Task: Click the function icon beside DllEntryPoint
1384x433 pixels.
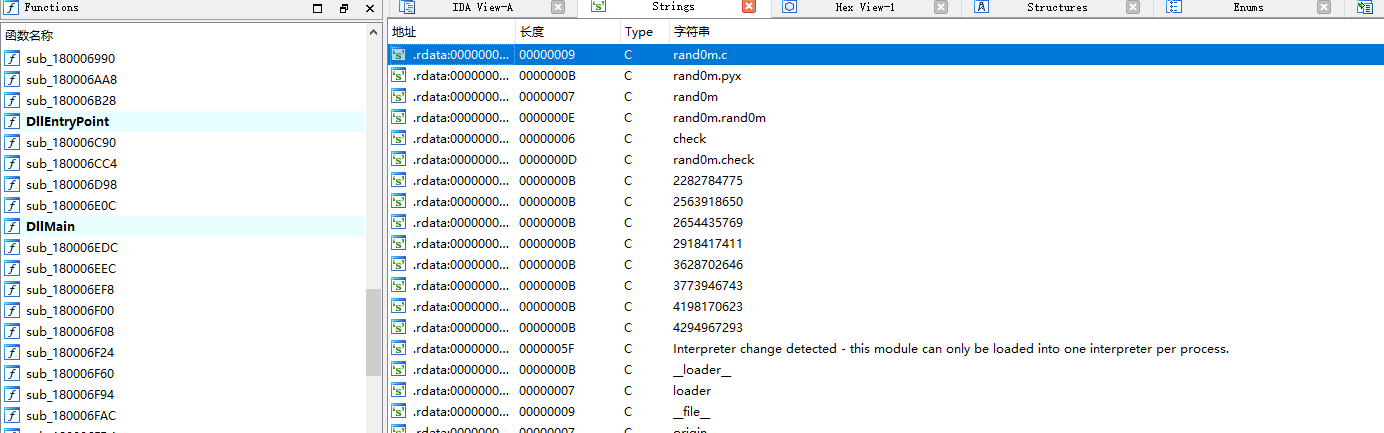Action: click(12, 122)
